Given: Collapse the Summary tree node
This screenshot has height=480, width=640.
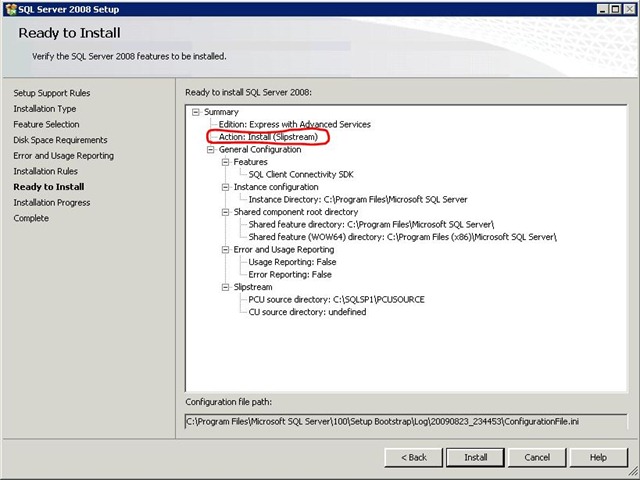Looking at the screenshot, I should pyautogui.click(x=196, y=112).
